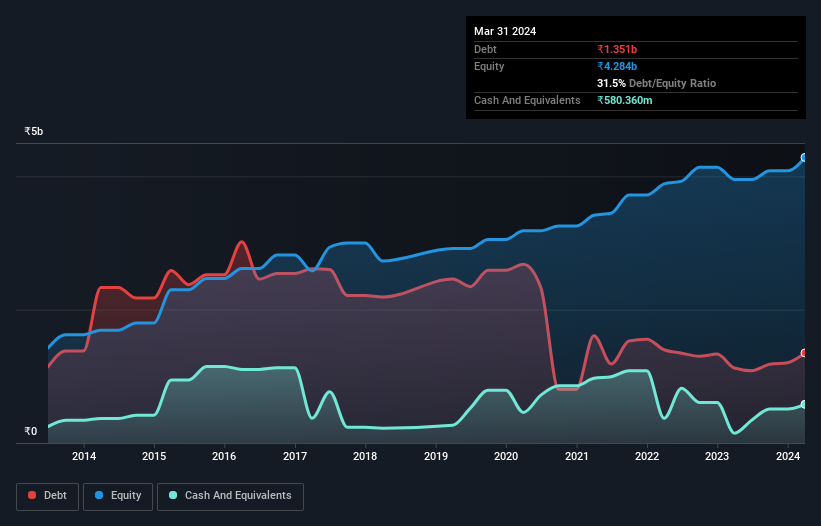The width and height of the screenshot is (821, 526).
Task: Select the 2016 axis label
Action: (x=224, y=456)
